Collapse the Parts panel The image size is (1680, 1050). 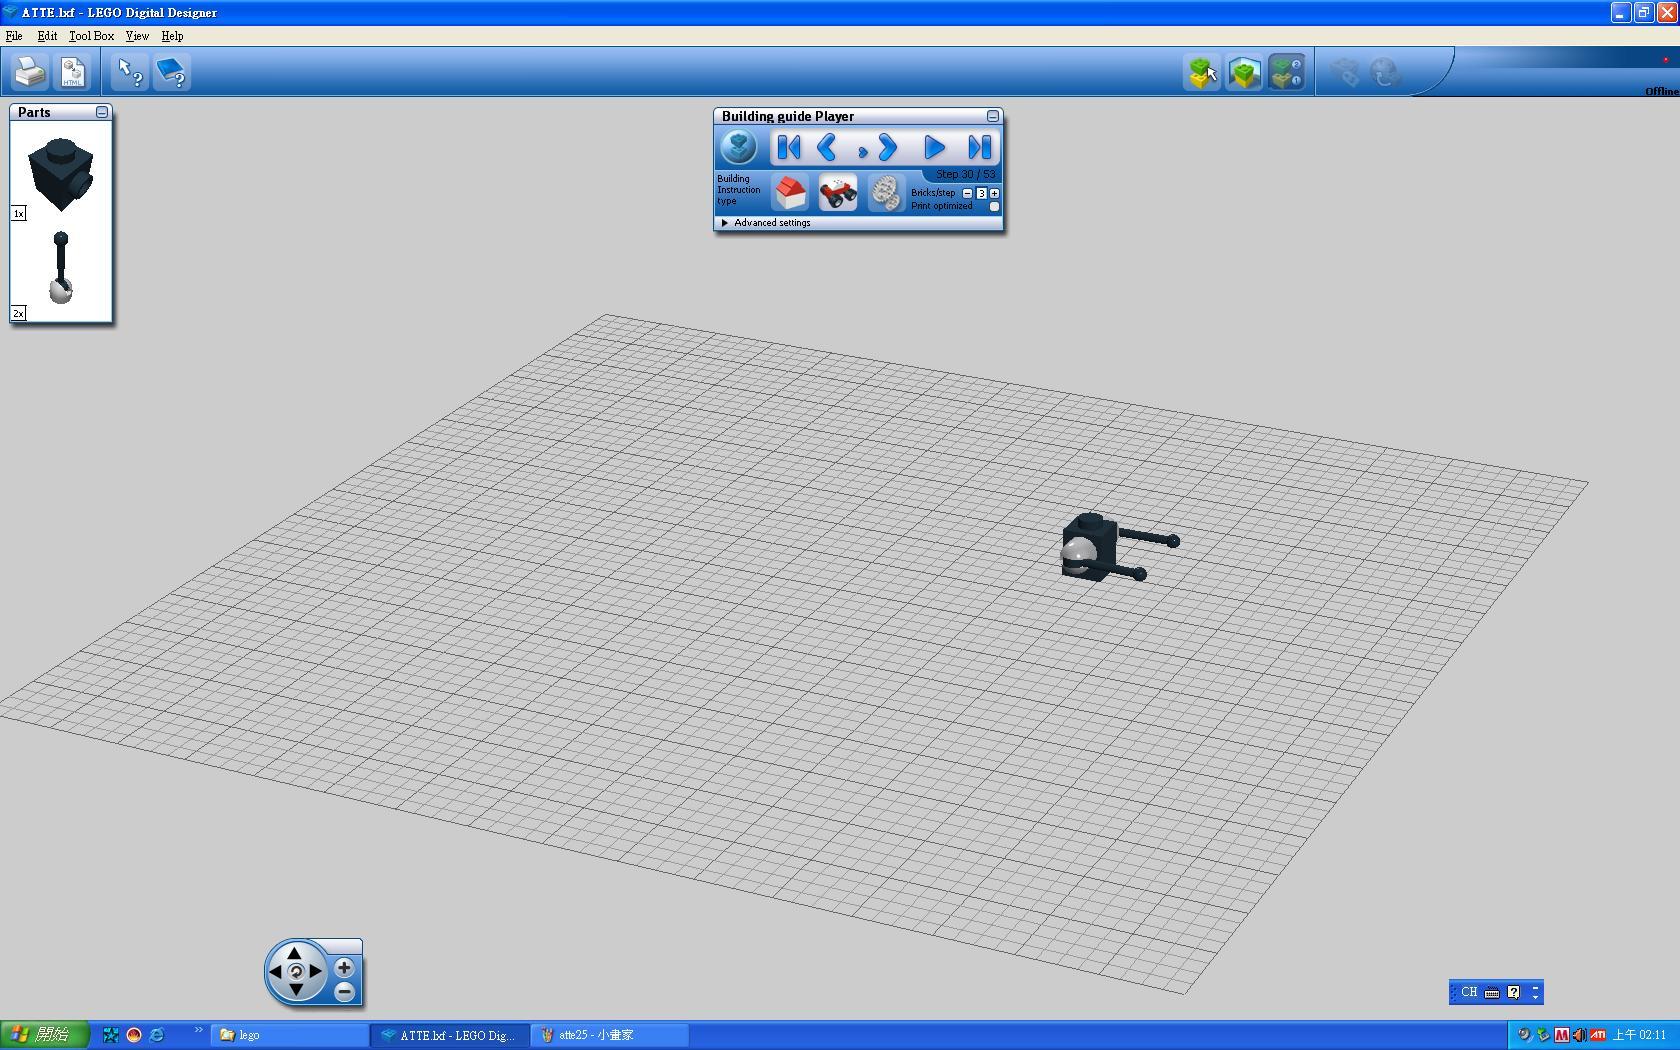[x=102, y=112]
